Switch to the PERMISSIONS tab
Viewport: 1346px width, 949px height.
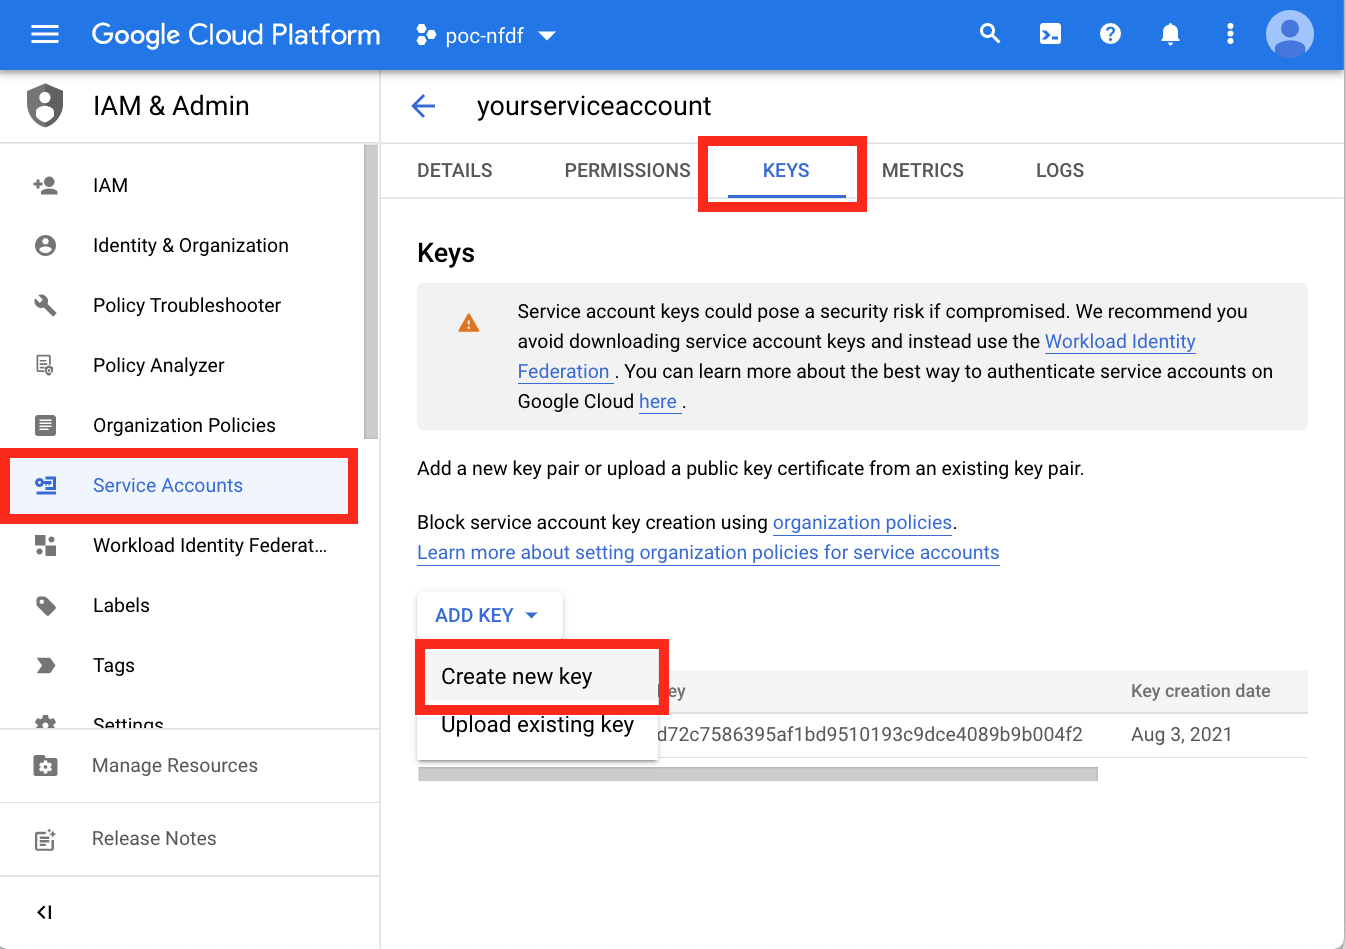coord(627,171)
